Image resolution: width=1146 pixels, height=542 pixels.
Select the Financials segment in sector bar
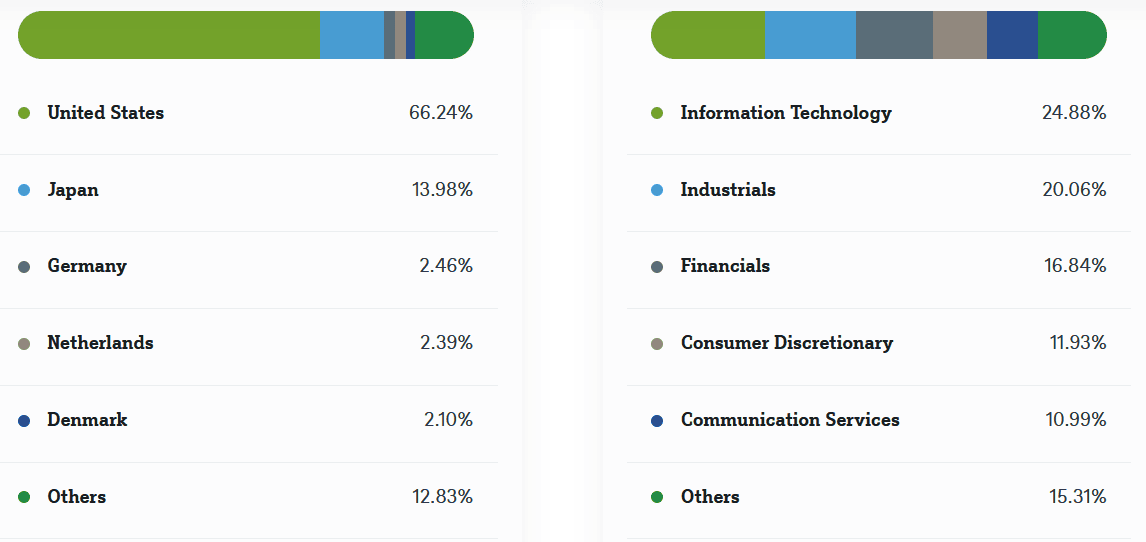pyautogui.click(x=894, y=35)
